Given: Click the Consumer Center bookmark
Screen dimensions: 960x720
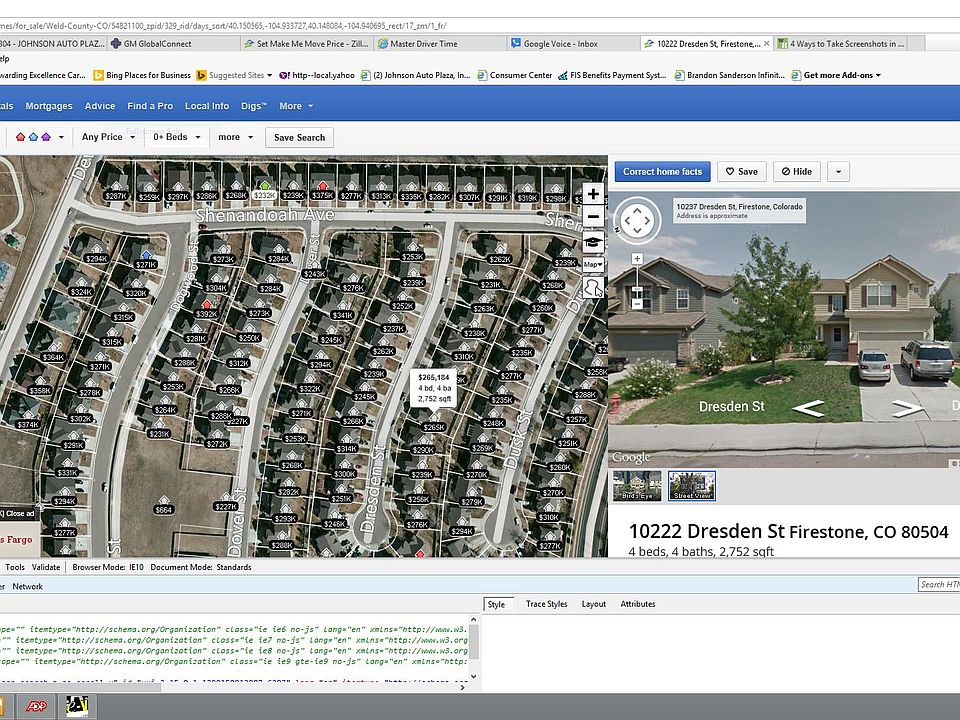Looking at the screenshot, I should (x=515, y=75).
